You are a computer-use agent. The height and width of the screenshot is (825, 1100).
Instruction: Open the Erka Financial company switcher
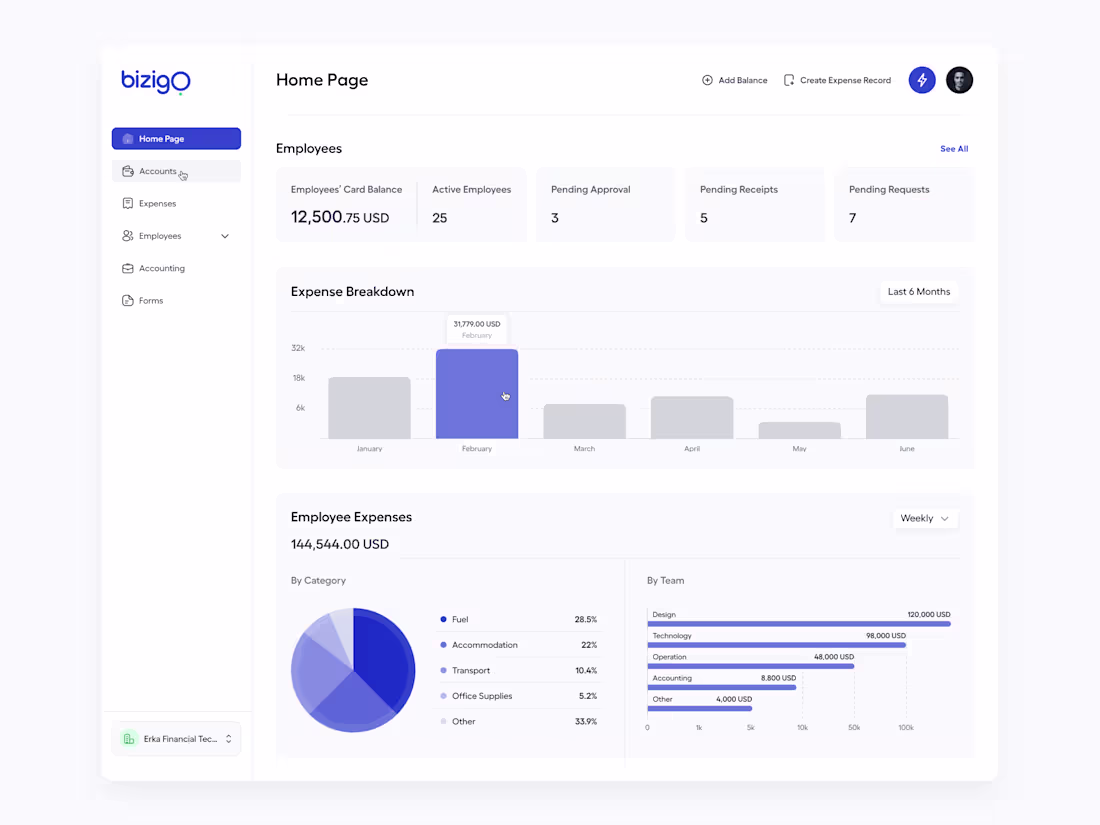(x=176, y=738)
